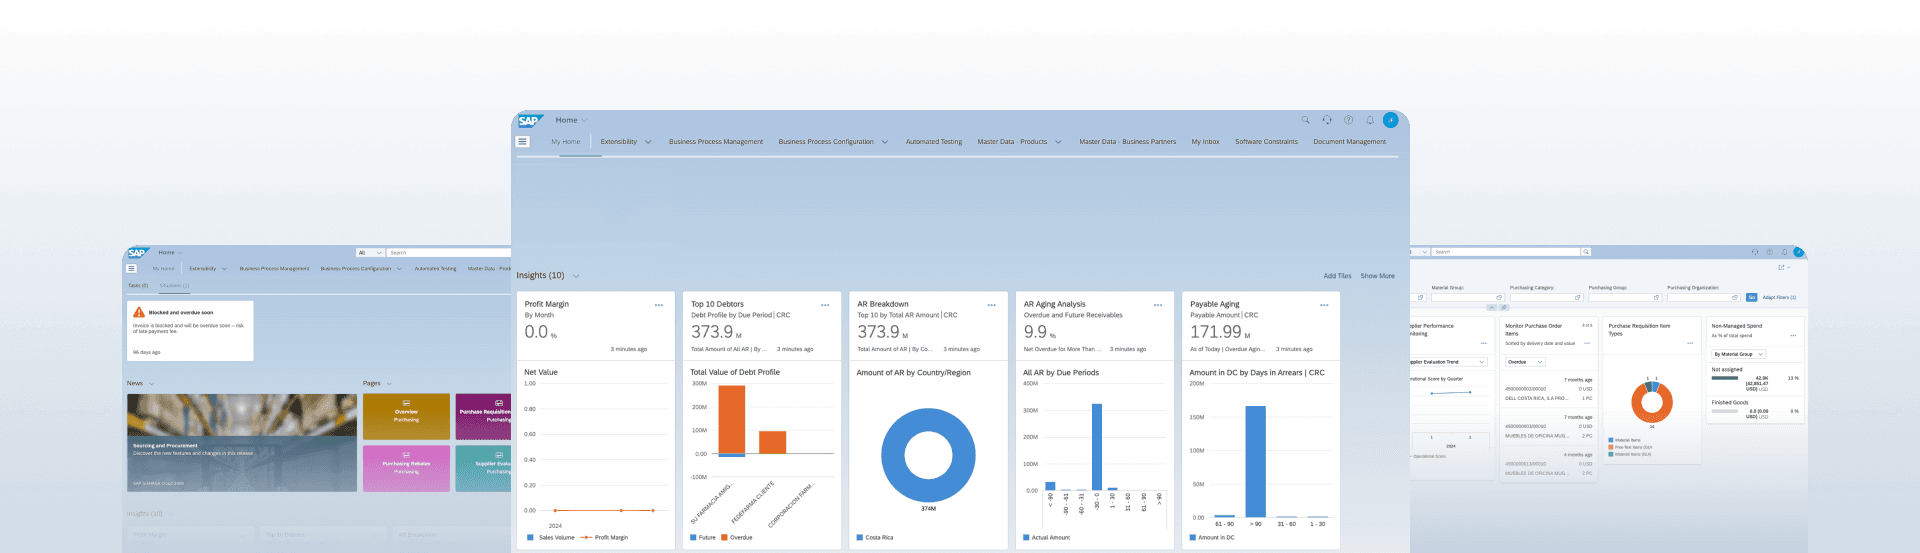The width and height of the screenshot is (1920, 553).
Task: Open the Purchasing Rebates page tile
Action: tap(406, 468)
